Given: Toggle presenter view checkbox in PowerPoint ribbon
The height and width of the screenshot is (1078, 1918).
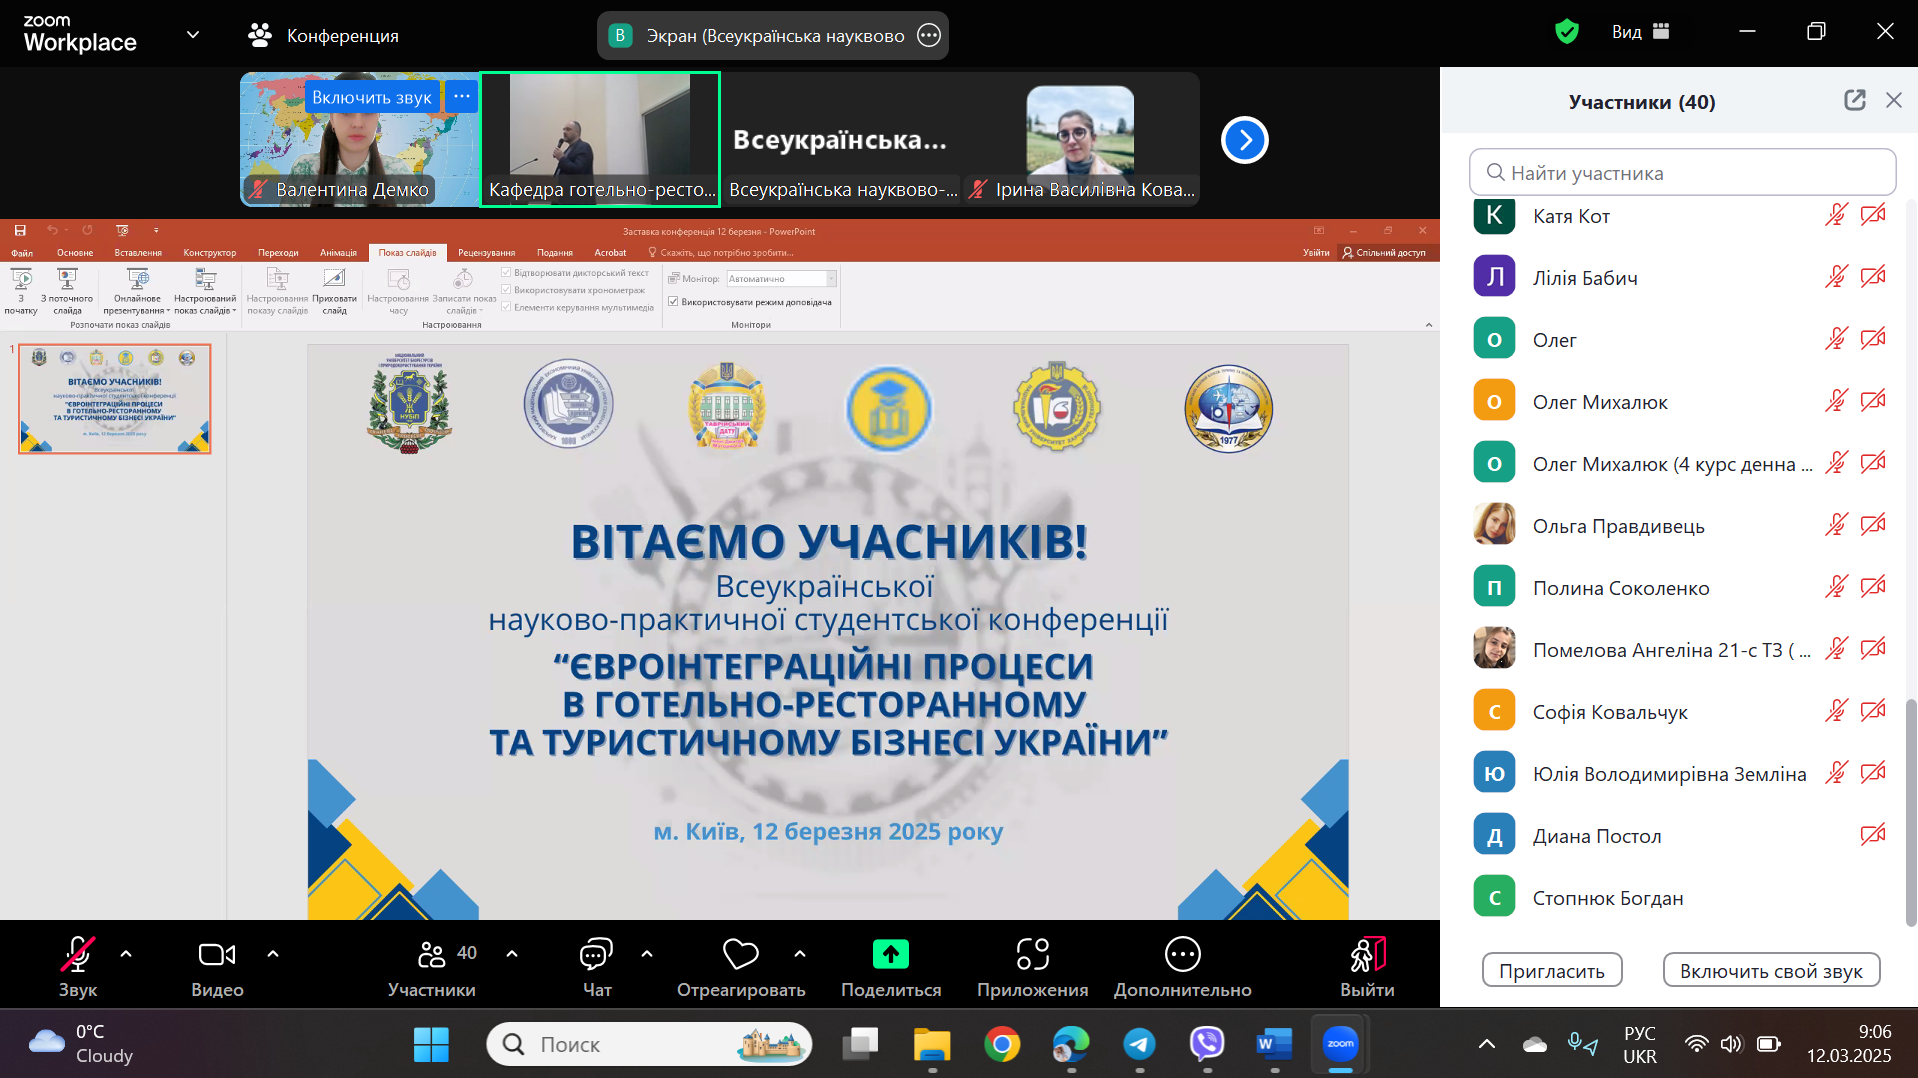Looking at the screenshot, I should click(673, 302).
